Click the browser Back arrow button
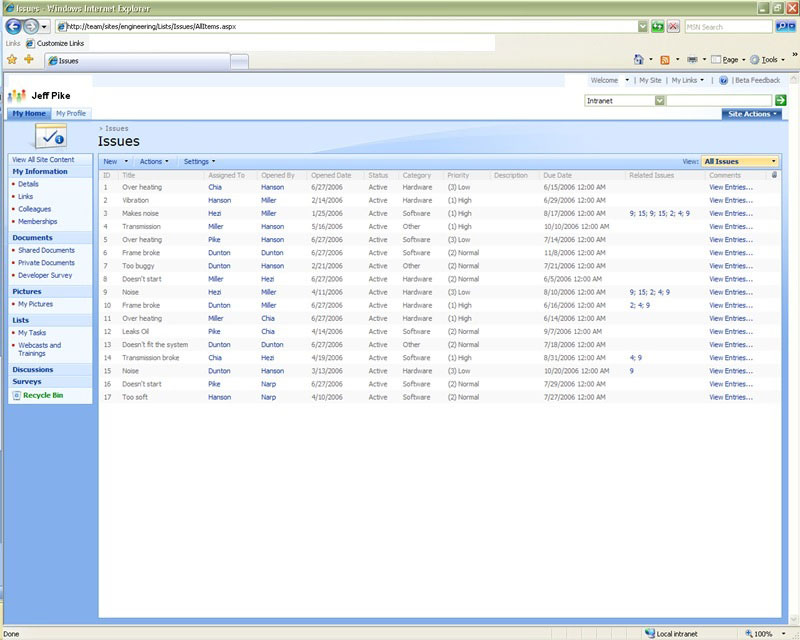Image resolution: width=800 pixels, height=640 pixels. coord(14,27)
